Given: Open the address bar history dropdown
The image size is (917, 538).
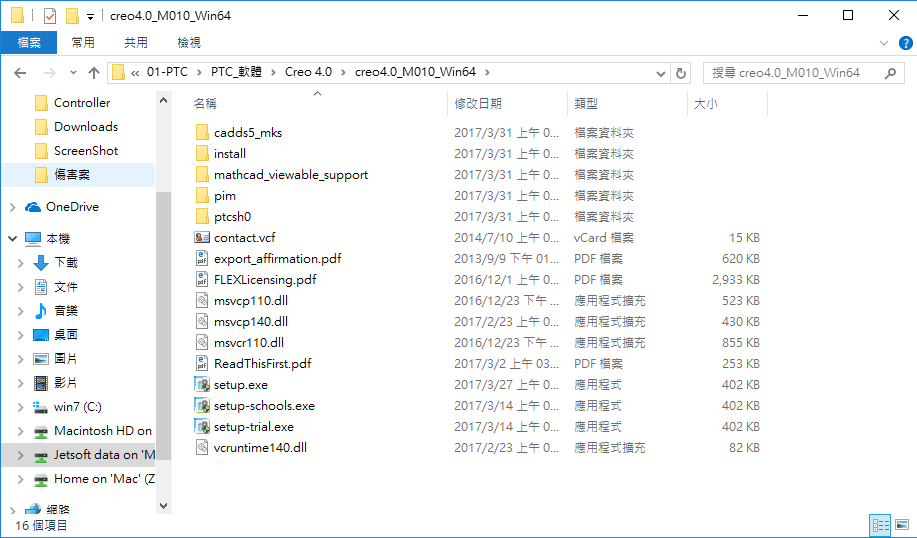Looking at the screenshot, I should (x=660, y=73).
